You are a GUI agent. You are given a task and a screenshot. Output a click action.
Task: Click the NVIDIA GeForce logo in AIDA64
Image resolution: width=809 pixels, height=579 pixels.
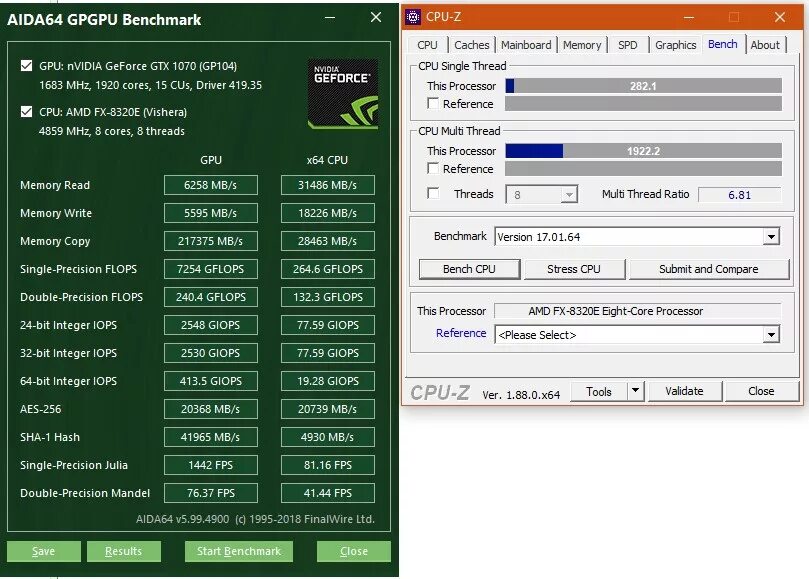coord(343,94)
